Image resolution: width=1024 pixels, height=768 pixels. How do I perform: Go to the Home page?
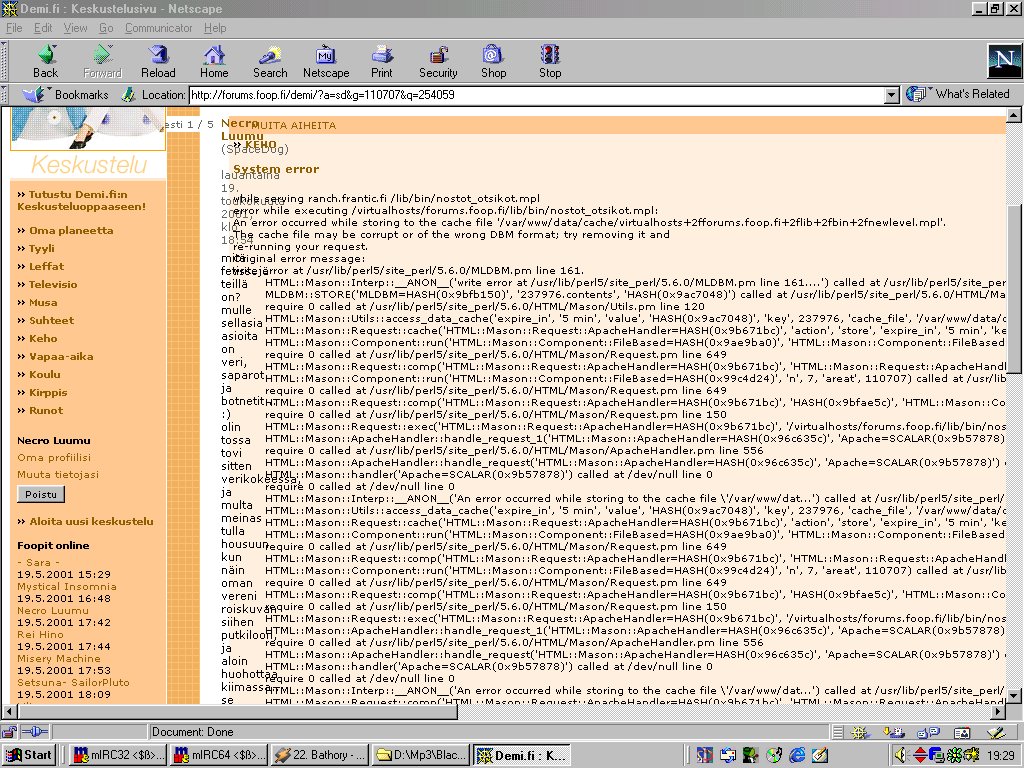pyautogui.click(x=214, y=61)
